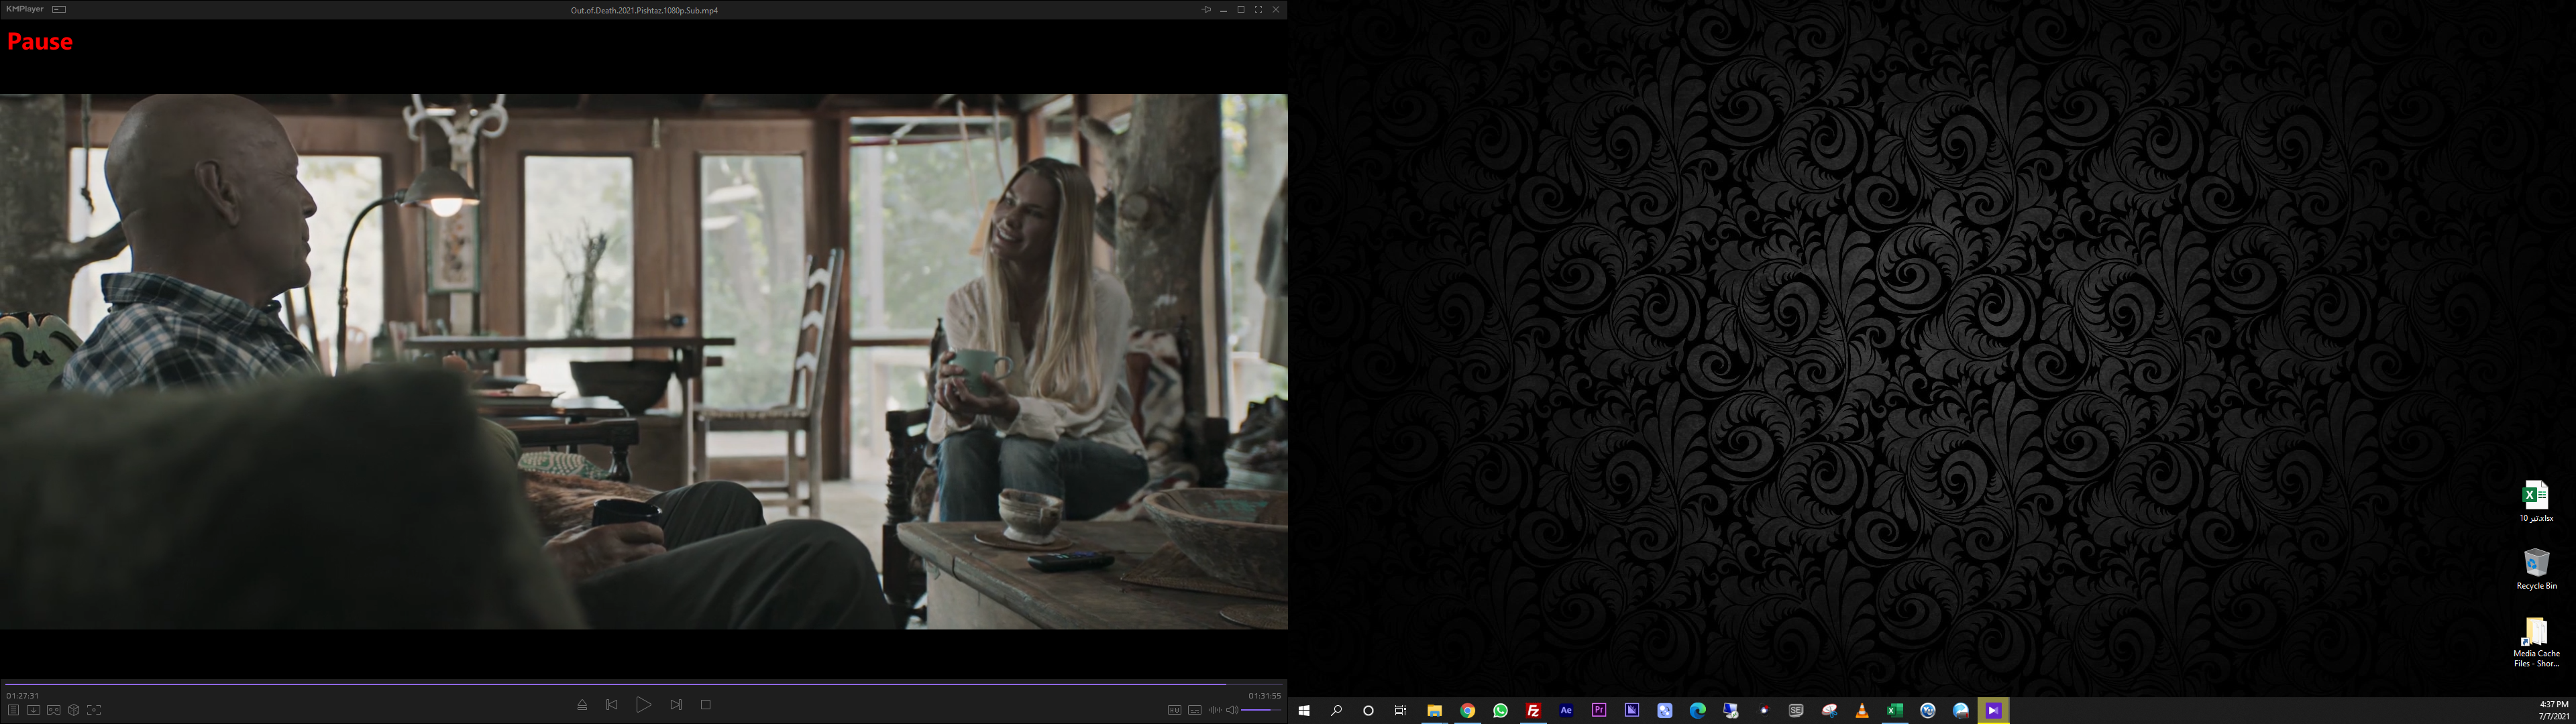Open the KMPlayer main menu
The height and width of the screenshot is (724, 2576).
24,9
